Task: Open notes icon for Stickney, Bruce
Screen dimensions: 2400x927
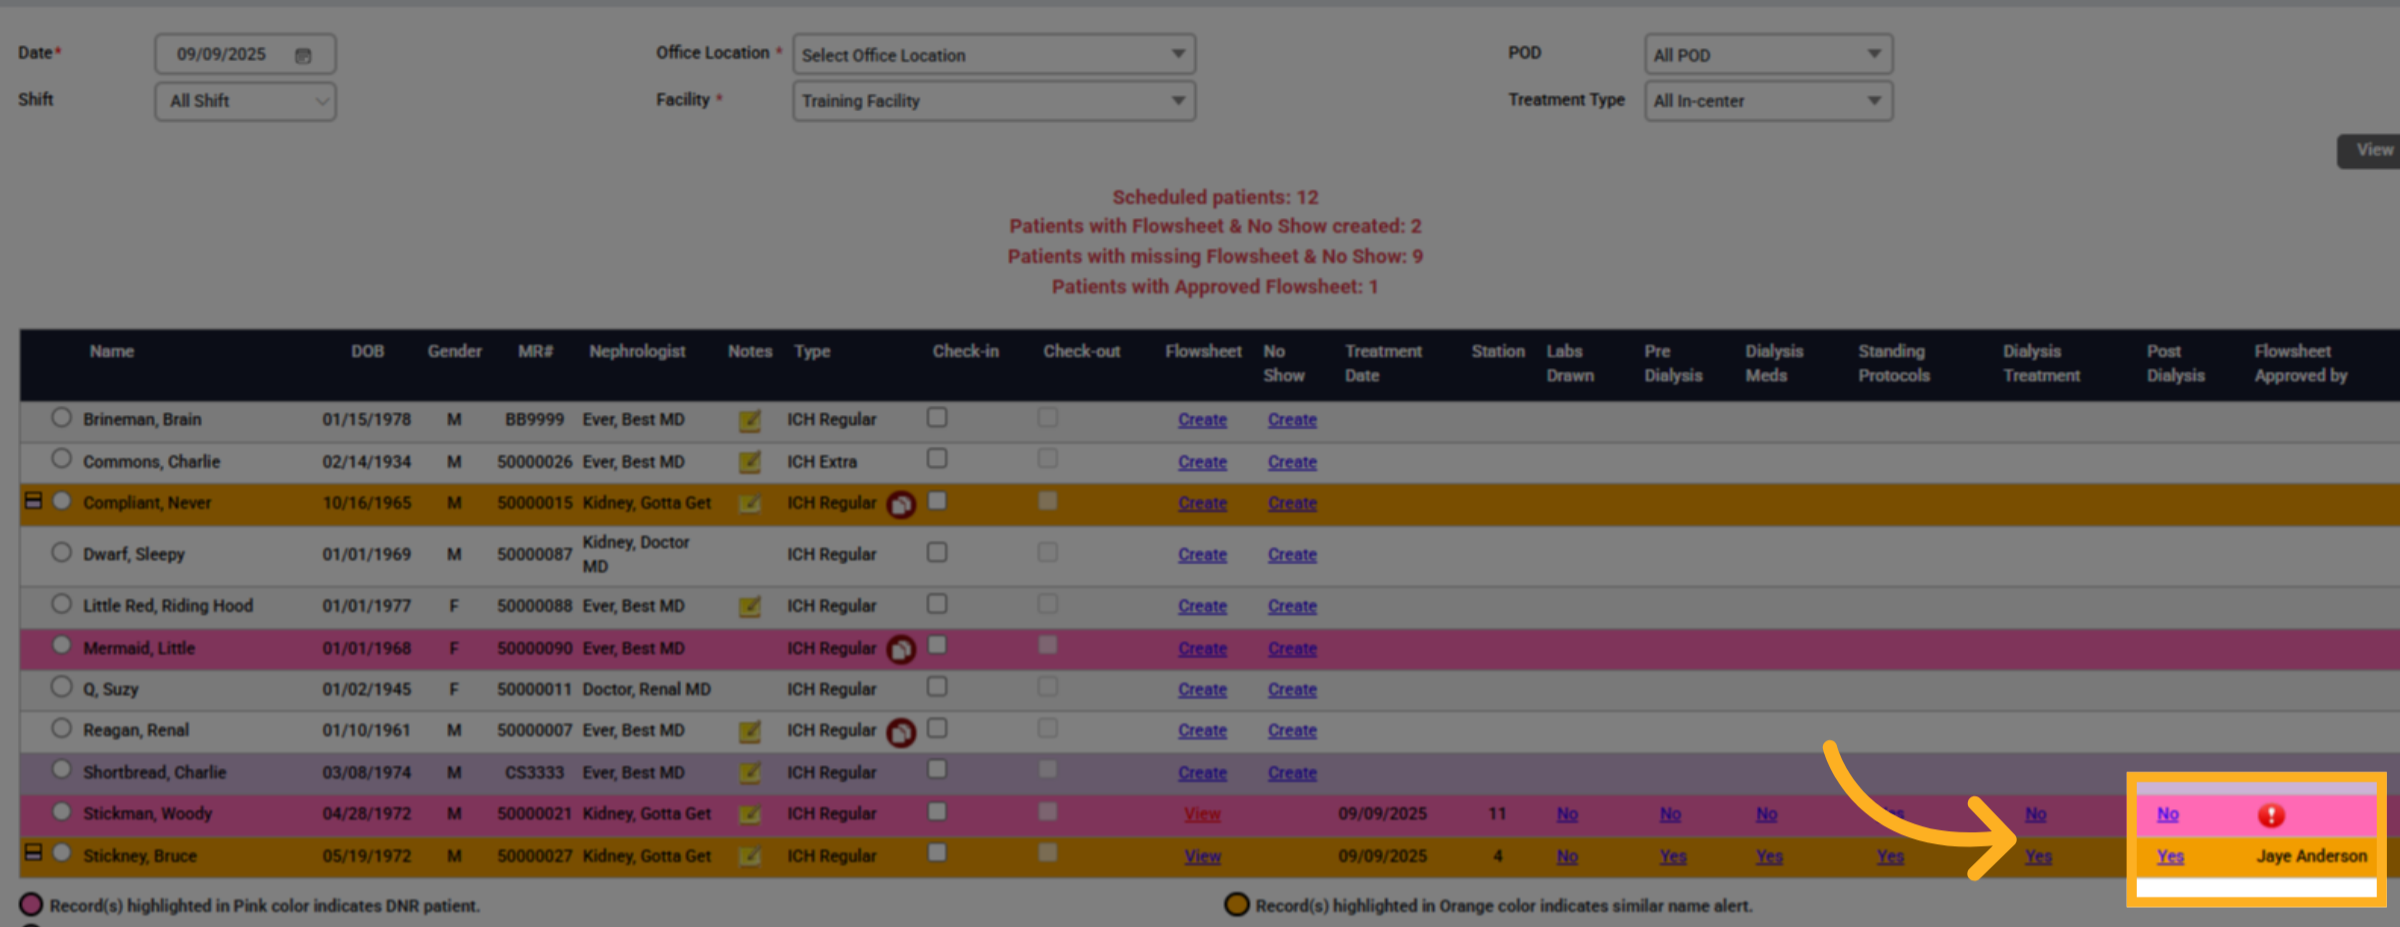Action: pyautogui.click(x=749, y=856)
